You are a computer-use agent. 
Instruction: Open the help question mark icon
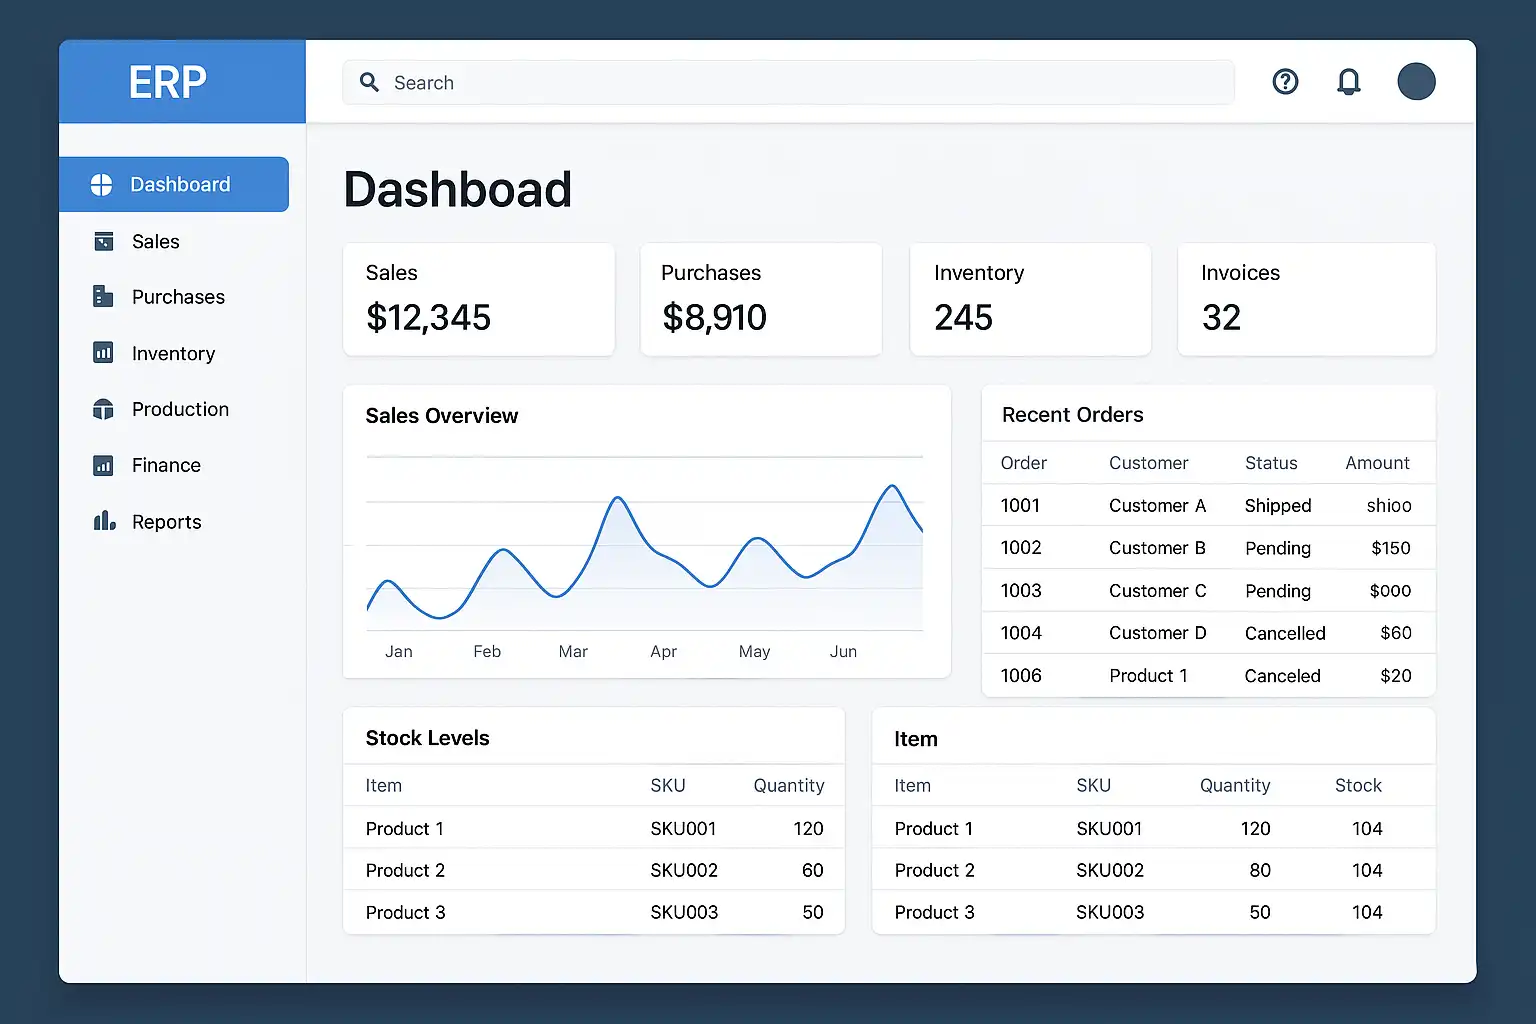point(1285,82)
